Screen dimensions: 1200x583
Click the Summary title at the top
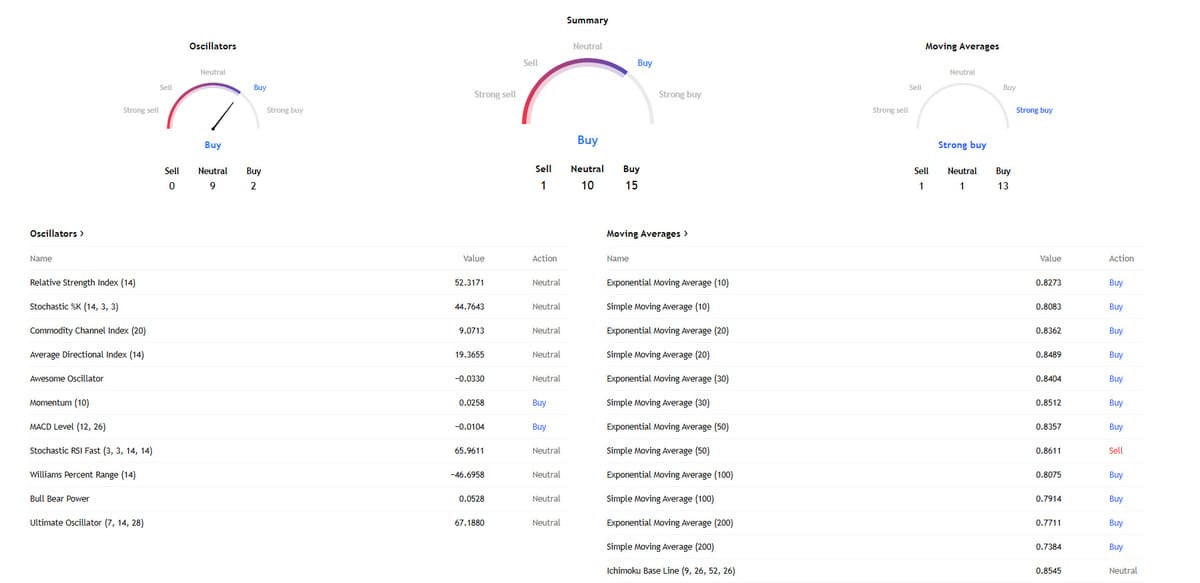[587, 20]
